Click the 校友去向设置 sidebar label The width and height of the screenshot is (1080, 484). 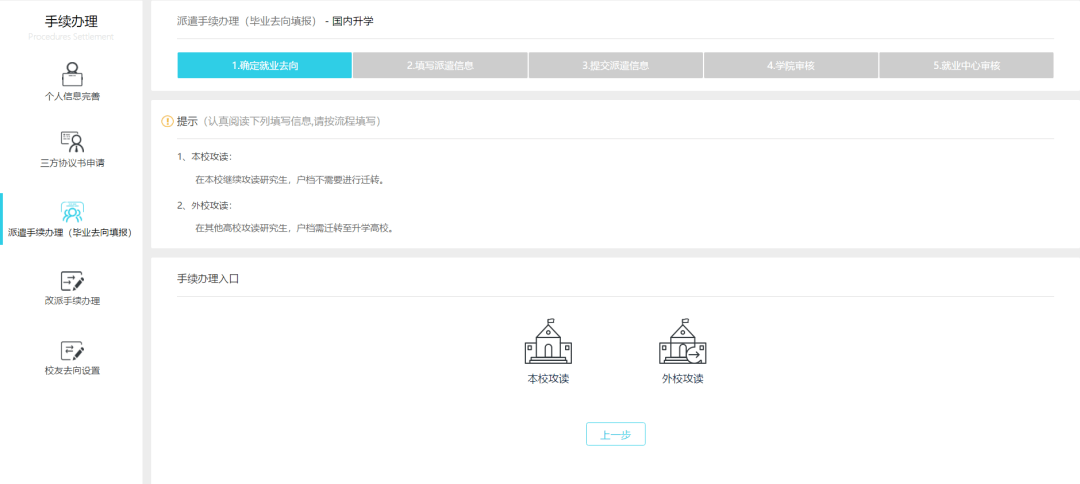tap(72, 370)
